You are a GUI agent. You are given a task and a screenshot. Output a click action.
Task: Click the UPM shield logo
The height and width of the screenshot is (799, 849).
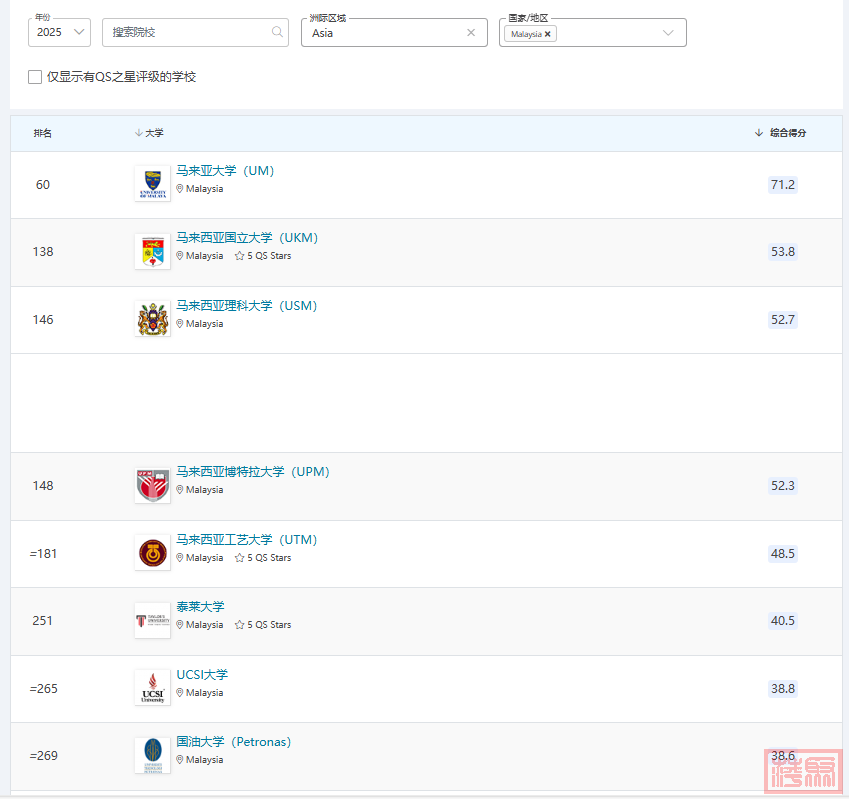coord(153,486)
